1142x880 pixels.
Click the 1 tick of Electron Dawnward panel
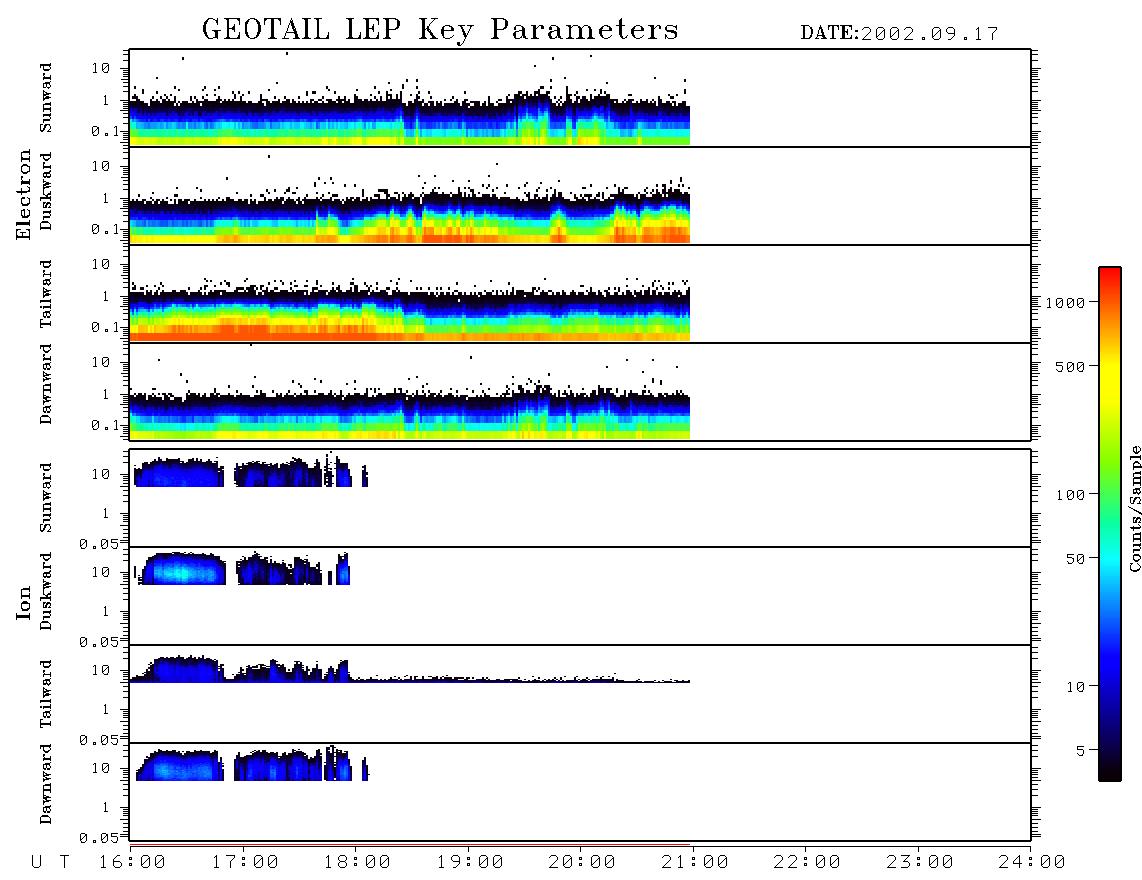click(x=106, y=394)
